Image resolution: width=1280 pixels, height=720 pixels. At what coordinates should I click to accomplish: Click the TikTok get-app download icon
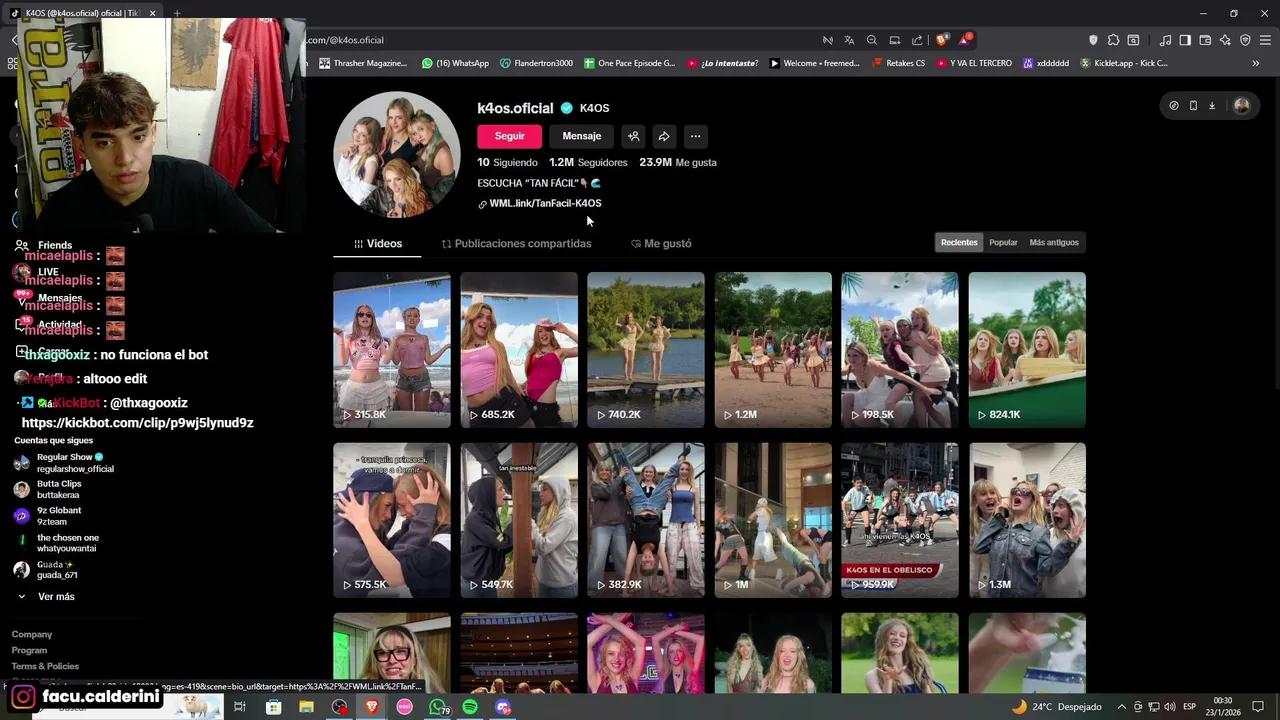(1211, 106)
